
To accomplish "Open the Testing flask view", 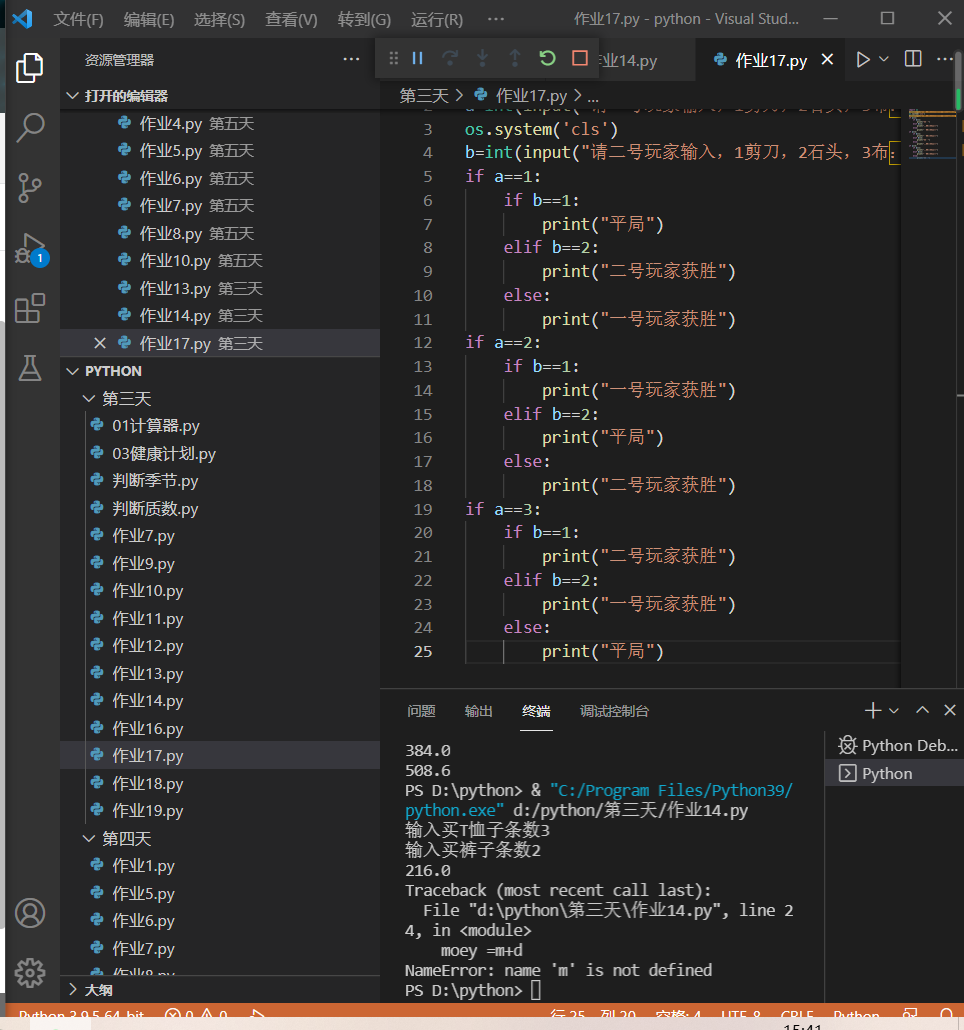I will tap(30, 368).
